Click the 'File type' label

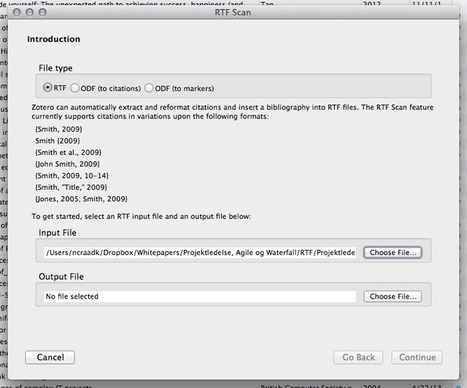(x=55, y=68)
